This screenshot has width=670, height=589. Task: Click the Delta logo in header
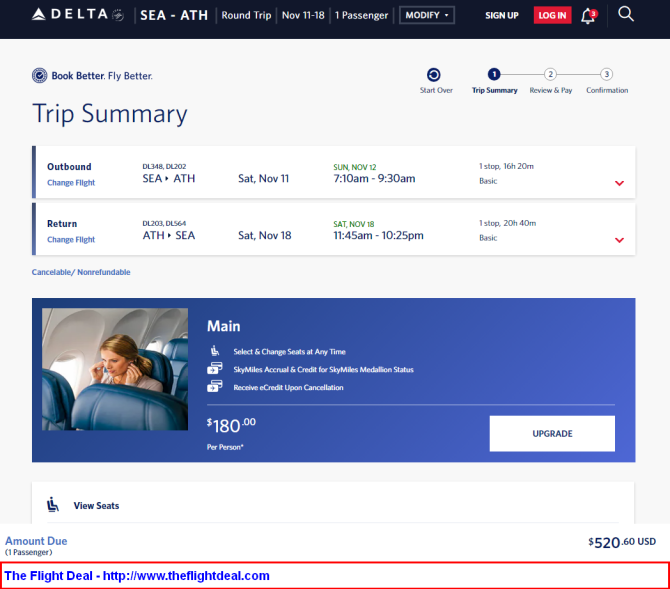coord(78,15)
